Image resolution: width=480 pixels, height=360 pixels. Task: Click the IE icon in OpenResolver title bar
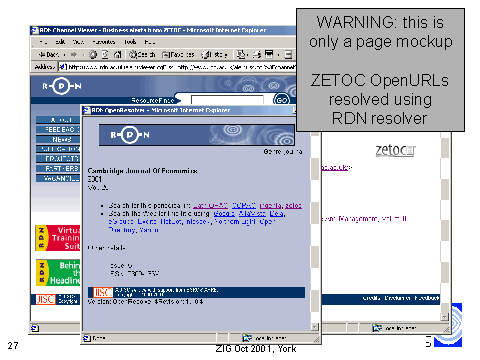[87, 110]
